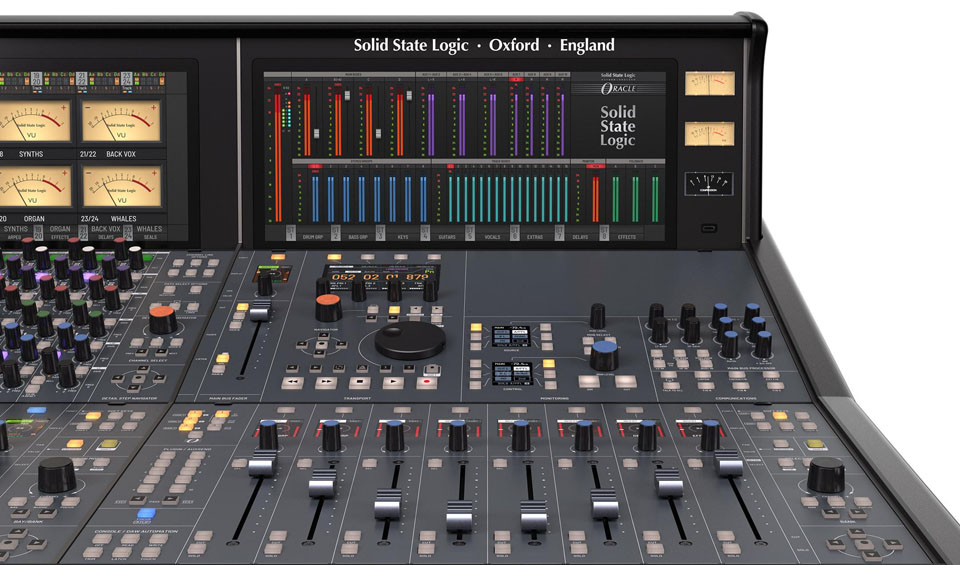Select the ST 1 DRUM GRP label

(307, 233)
